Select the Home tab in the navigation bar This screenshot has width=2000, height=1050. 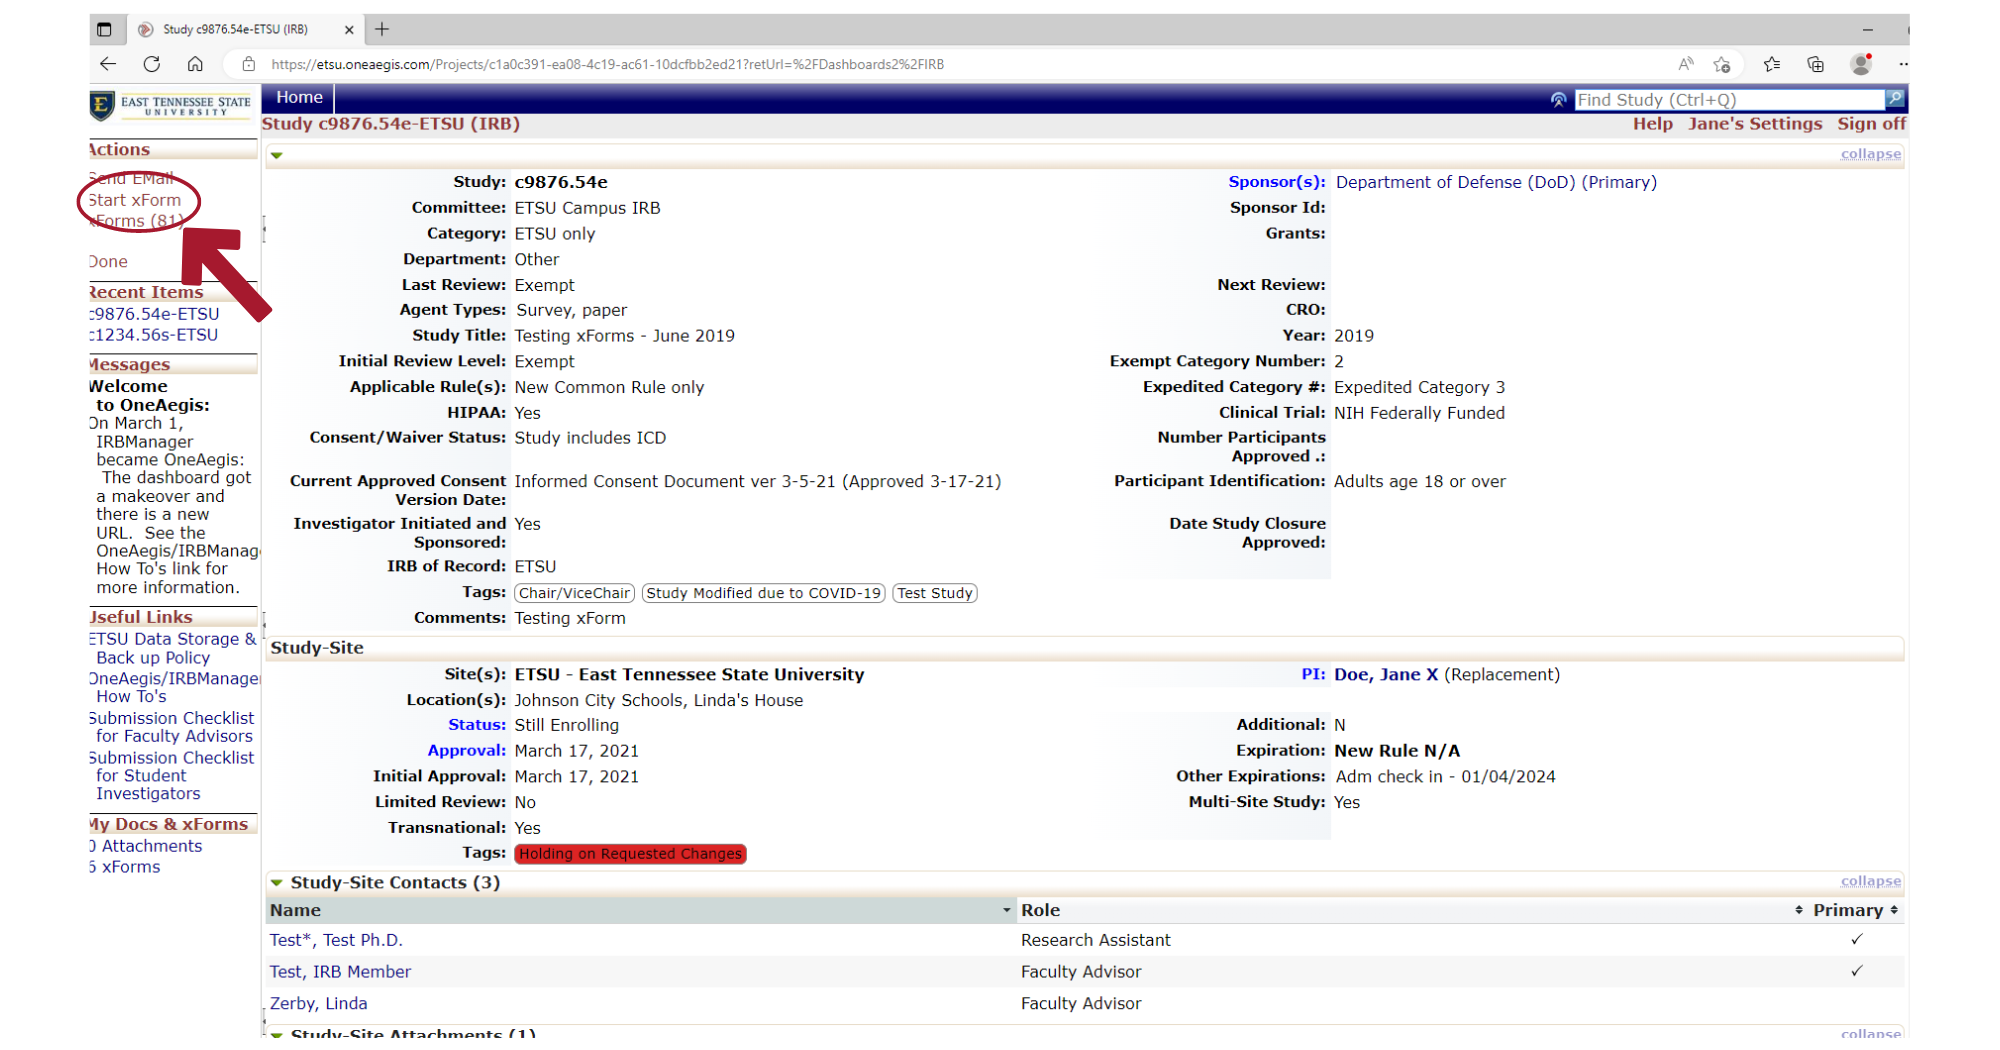tap(299, 97)
